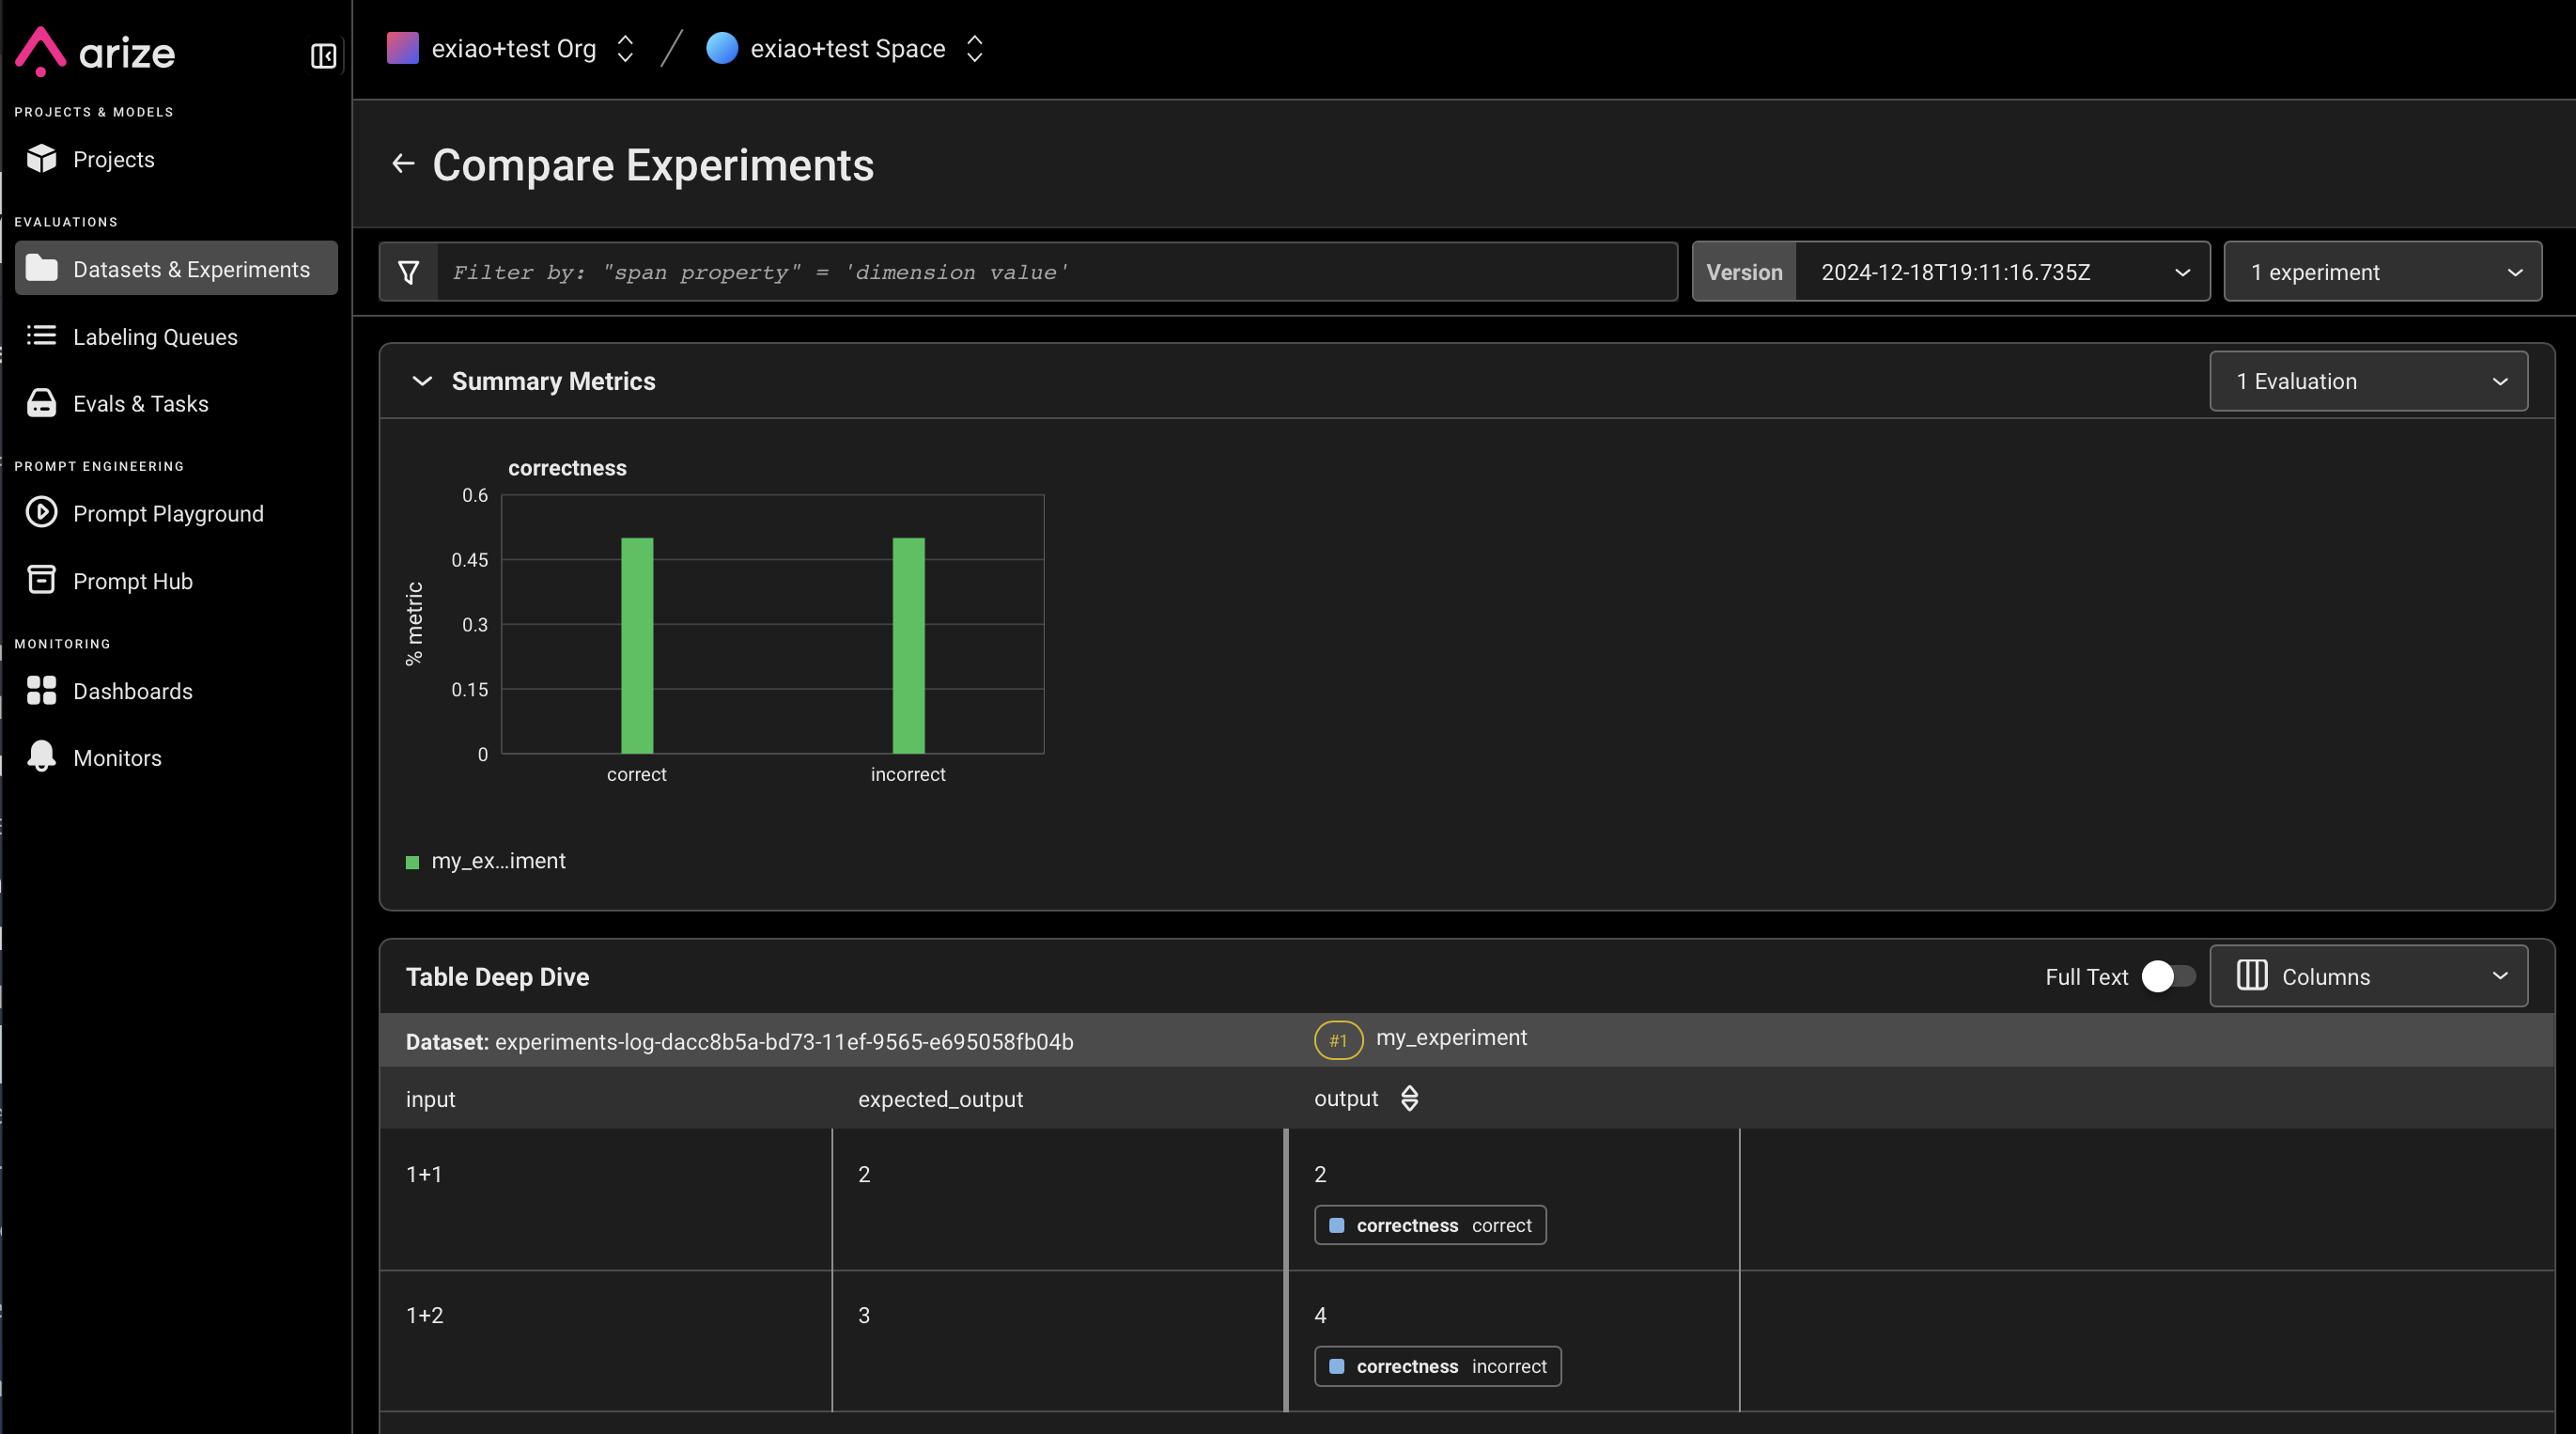
Task: Click the exiao+test Space blue circle icon
Action: (721, 48)
